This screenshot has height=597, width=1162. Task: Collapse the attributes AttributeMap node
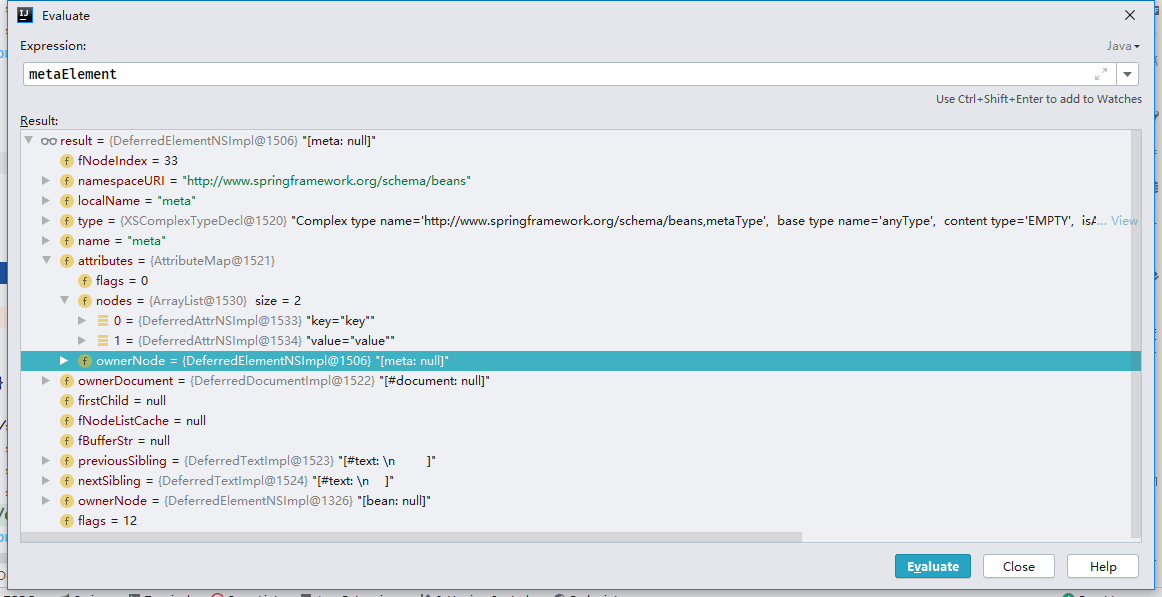pyautogui.click(x=46, y=261)
